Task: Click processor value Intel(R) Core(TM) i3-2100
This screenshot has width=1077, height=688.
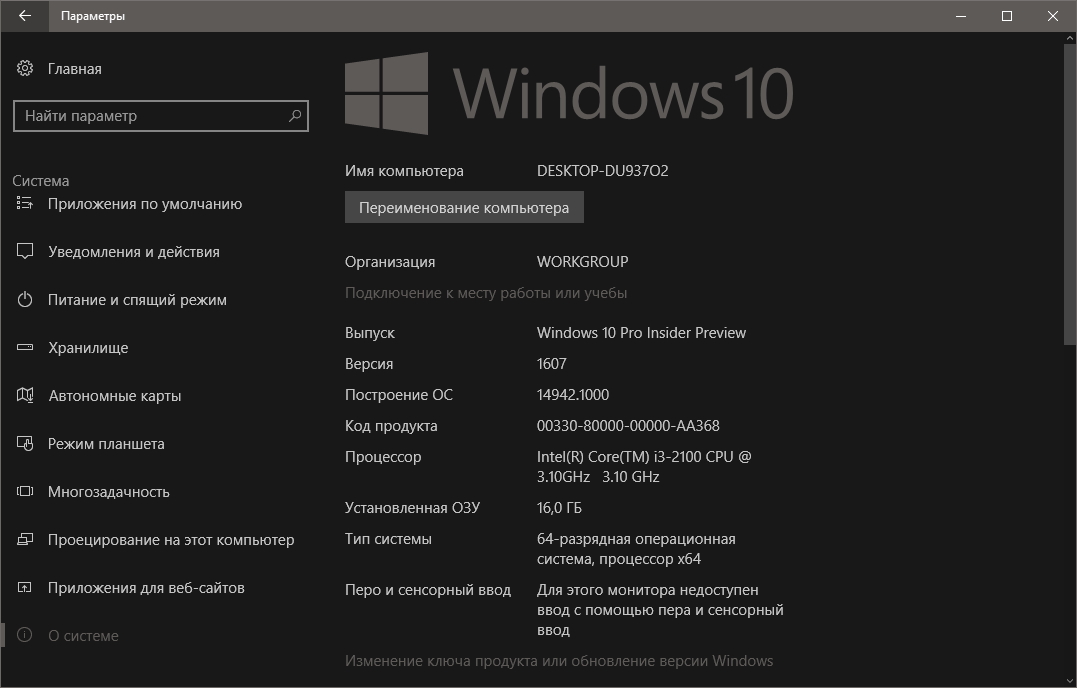Action: [644, 467]
